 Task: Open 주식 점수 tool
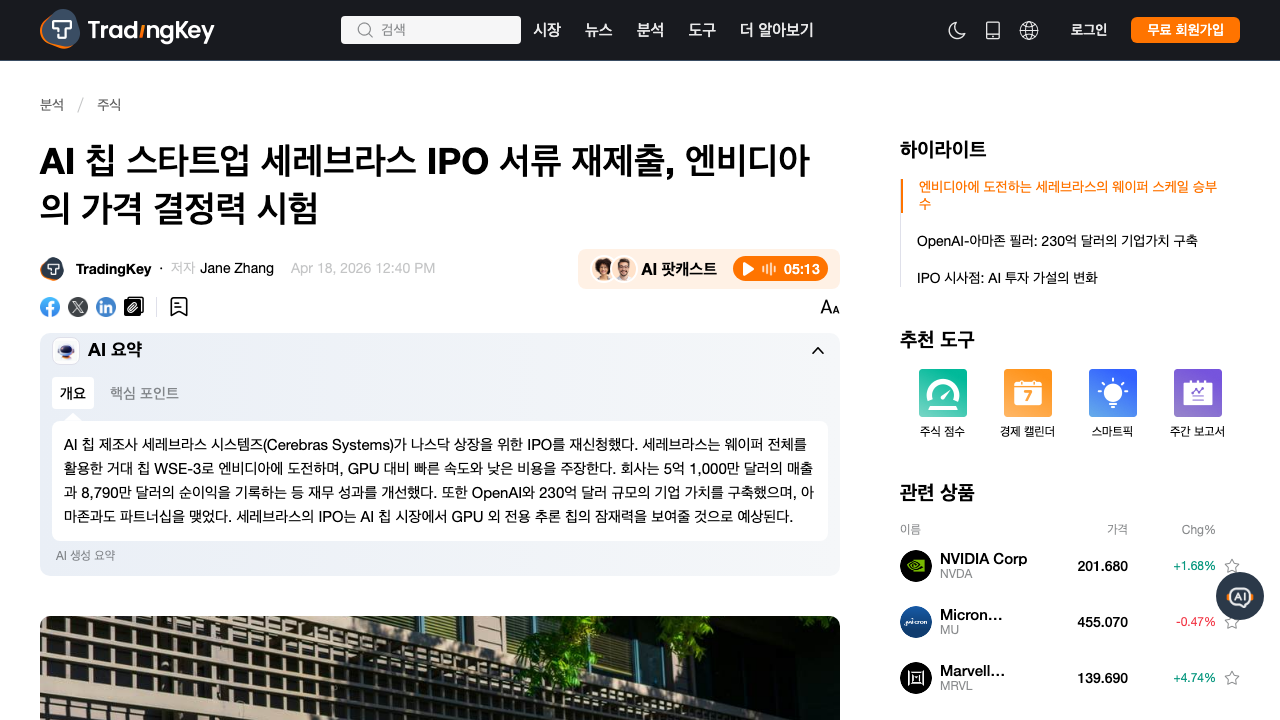click(x=943, y=404)
